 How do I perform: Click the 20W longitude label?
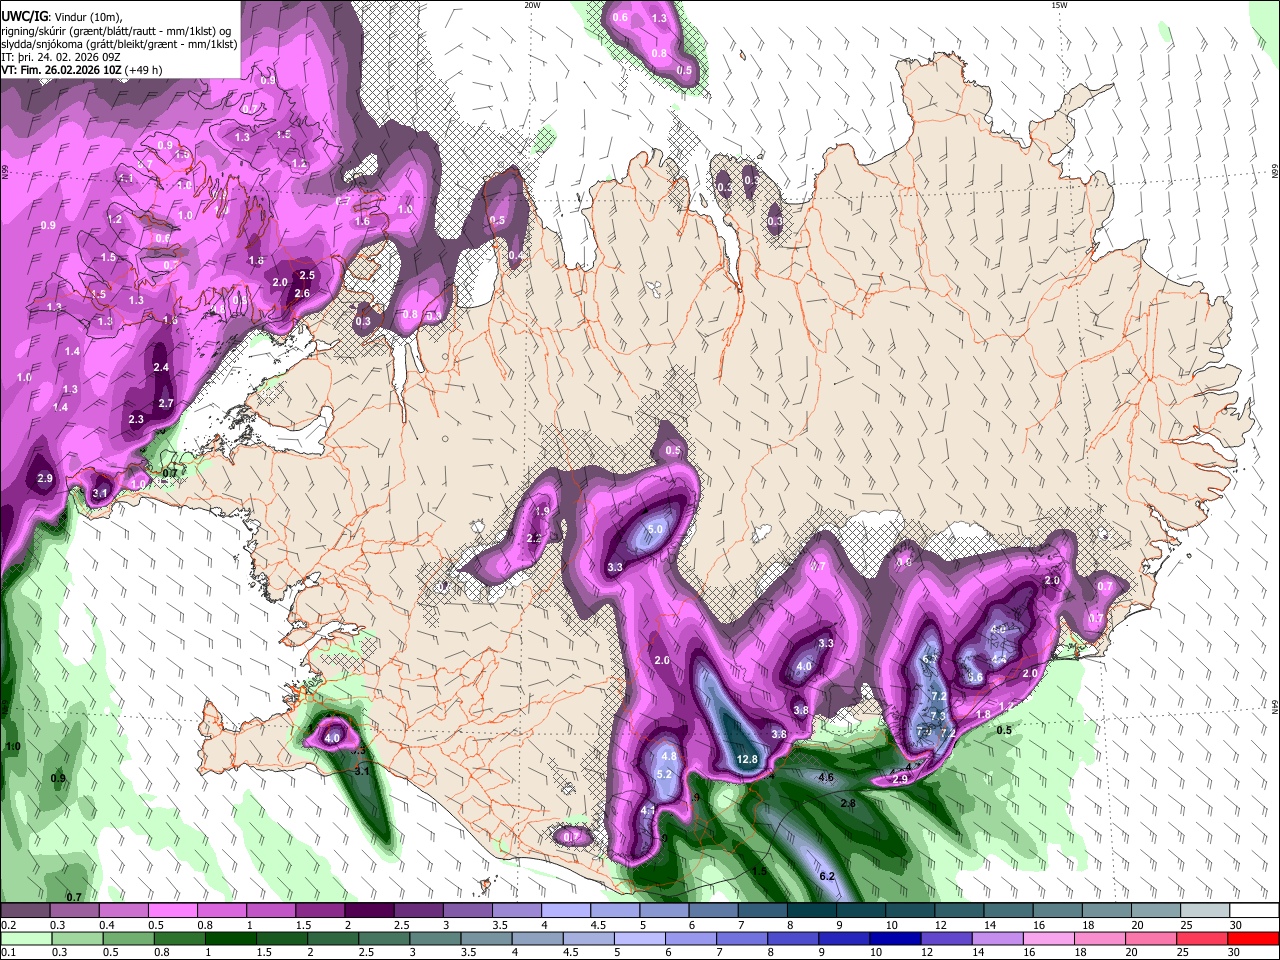(532, 5)
